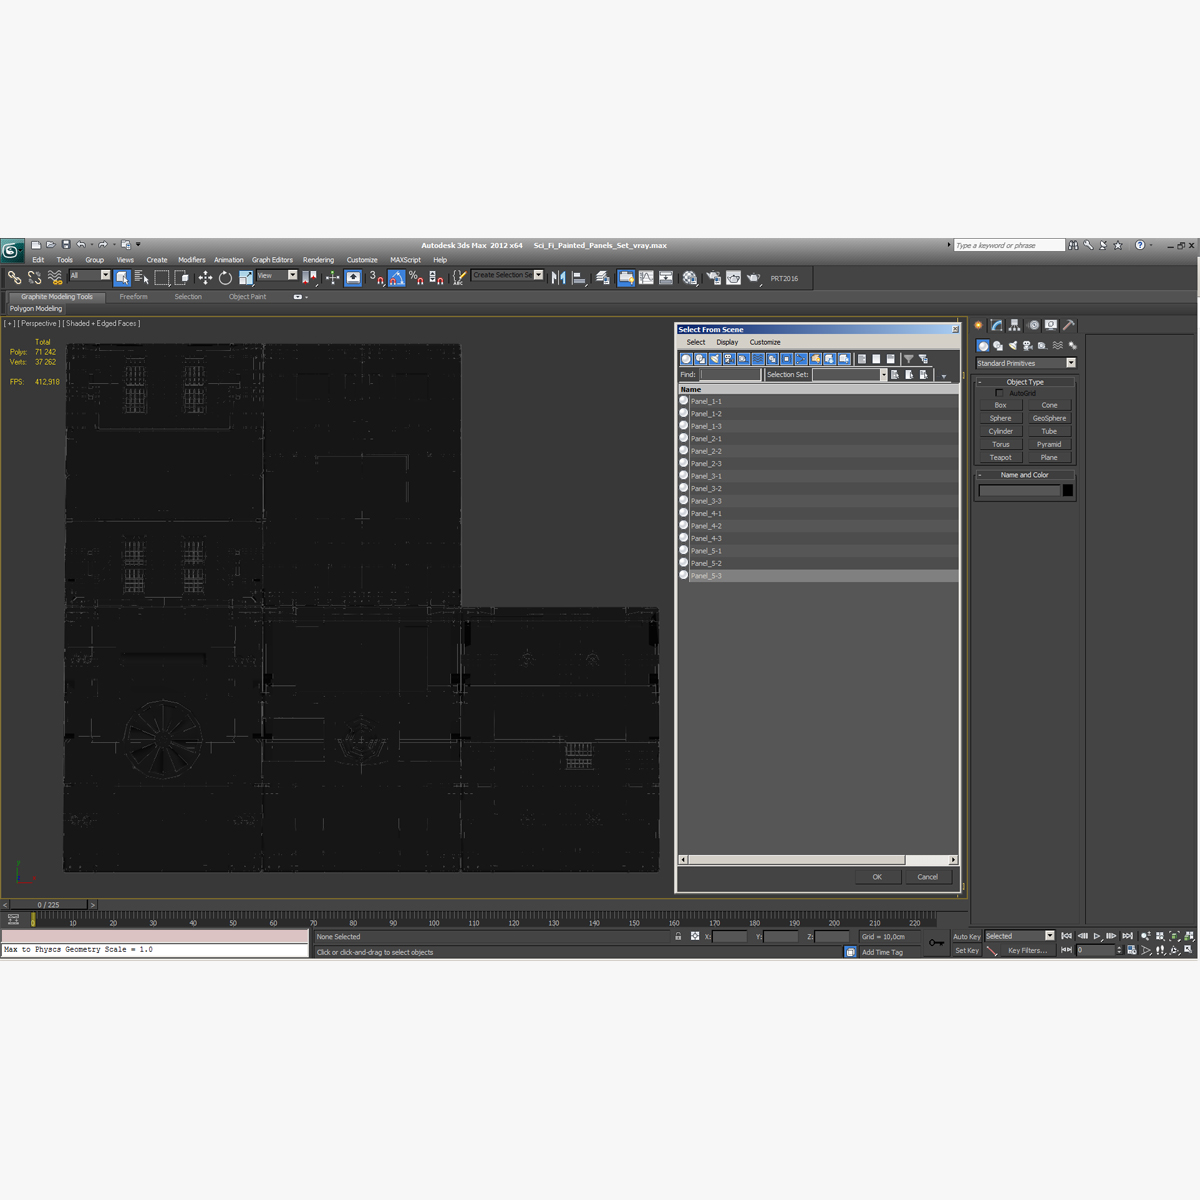
Task: Select the Lights category icon
Action: (1013, 346)
